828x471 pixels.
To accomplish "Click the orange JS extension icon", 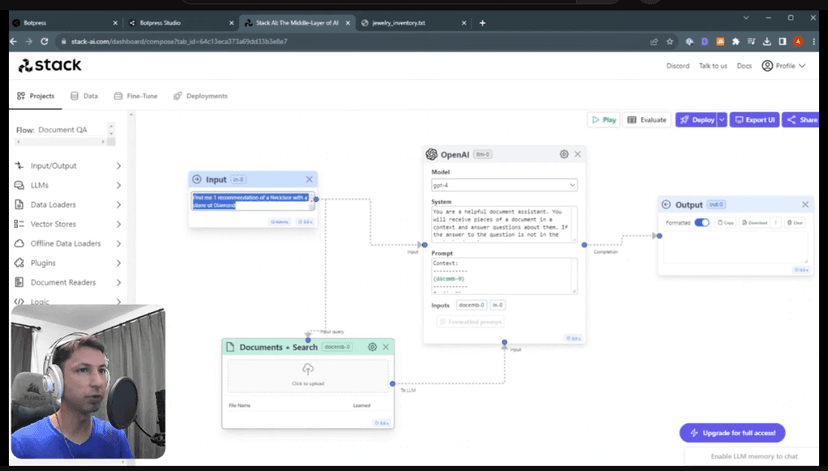I will pyautogui.click(x=720, y=41).
